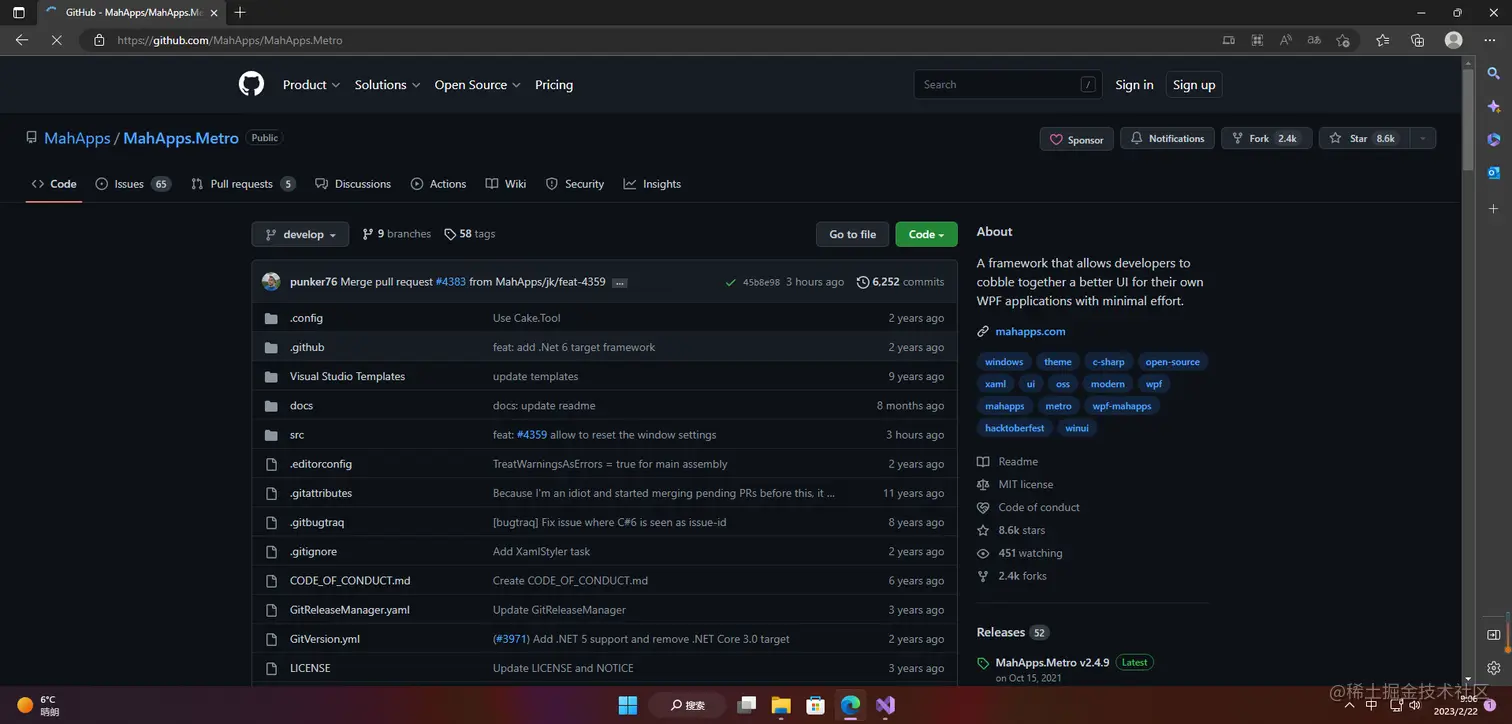This screenshot has height=724, width=1512.
Task: Open the Pull requests tab
Action: (243, 184)
